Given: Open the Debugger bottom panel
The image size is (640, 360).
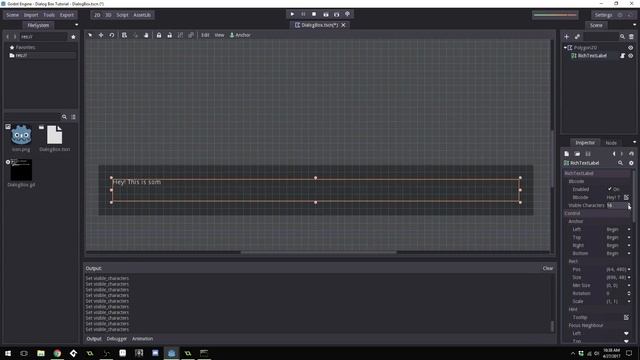Looking at the screenshot, I should click(117, 339).
